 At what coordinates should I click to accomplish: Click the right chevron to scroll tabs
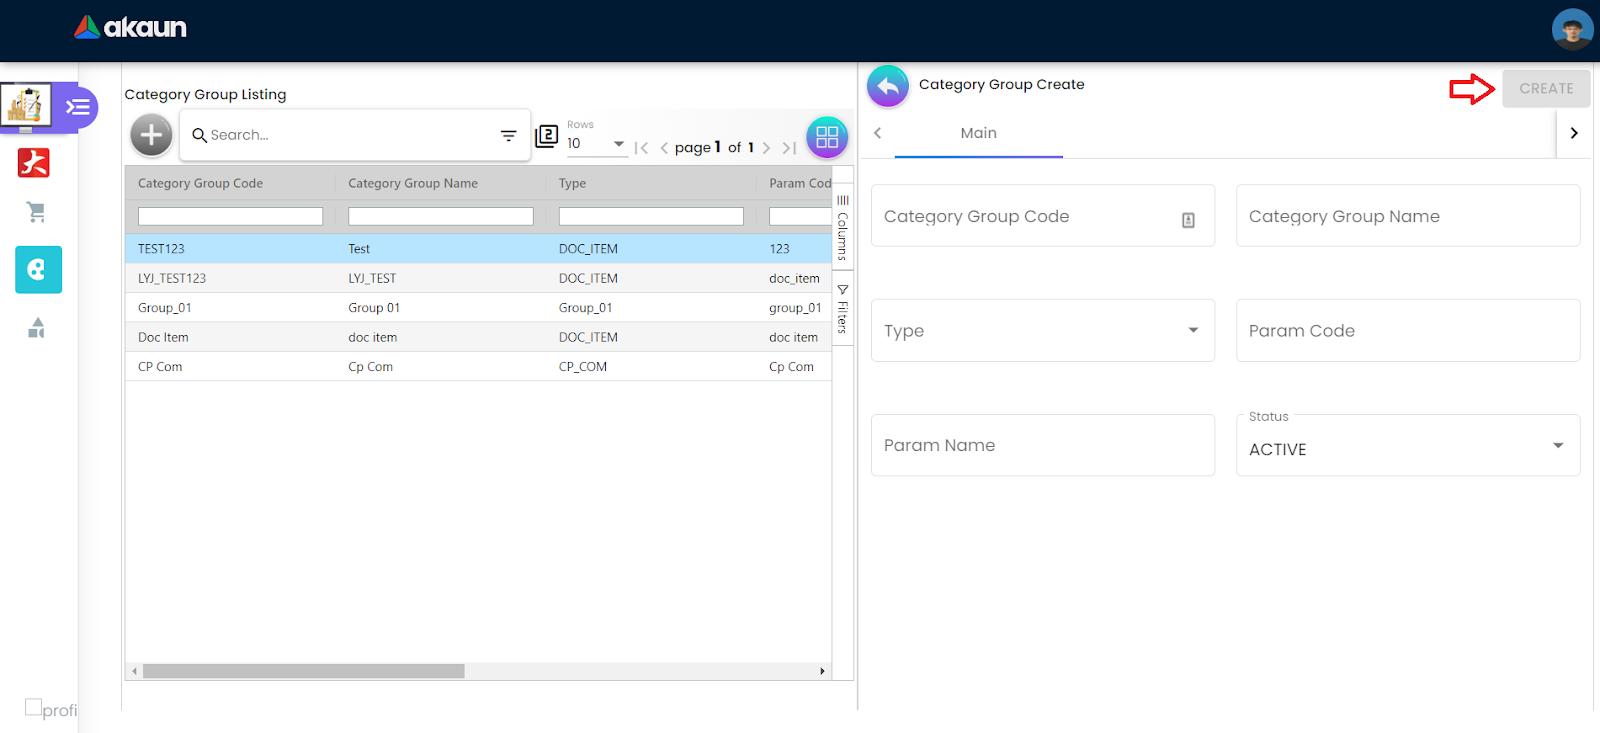[1573, 133]
